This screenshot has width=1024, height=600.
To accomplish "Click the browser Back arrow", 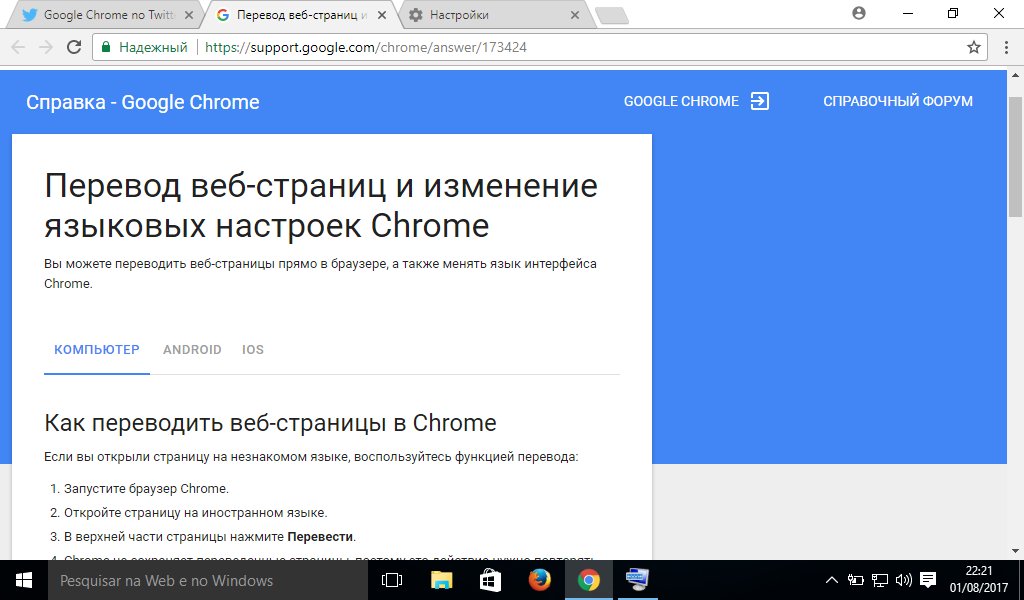I will (18, 47).
